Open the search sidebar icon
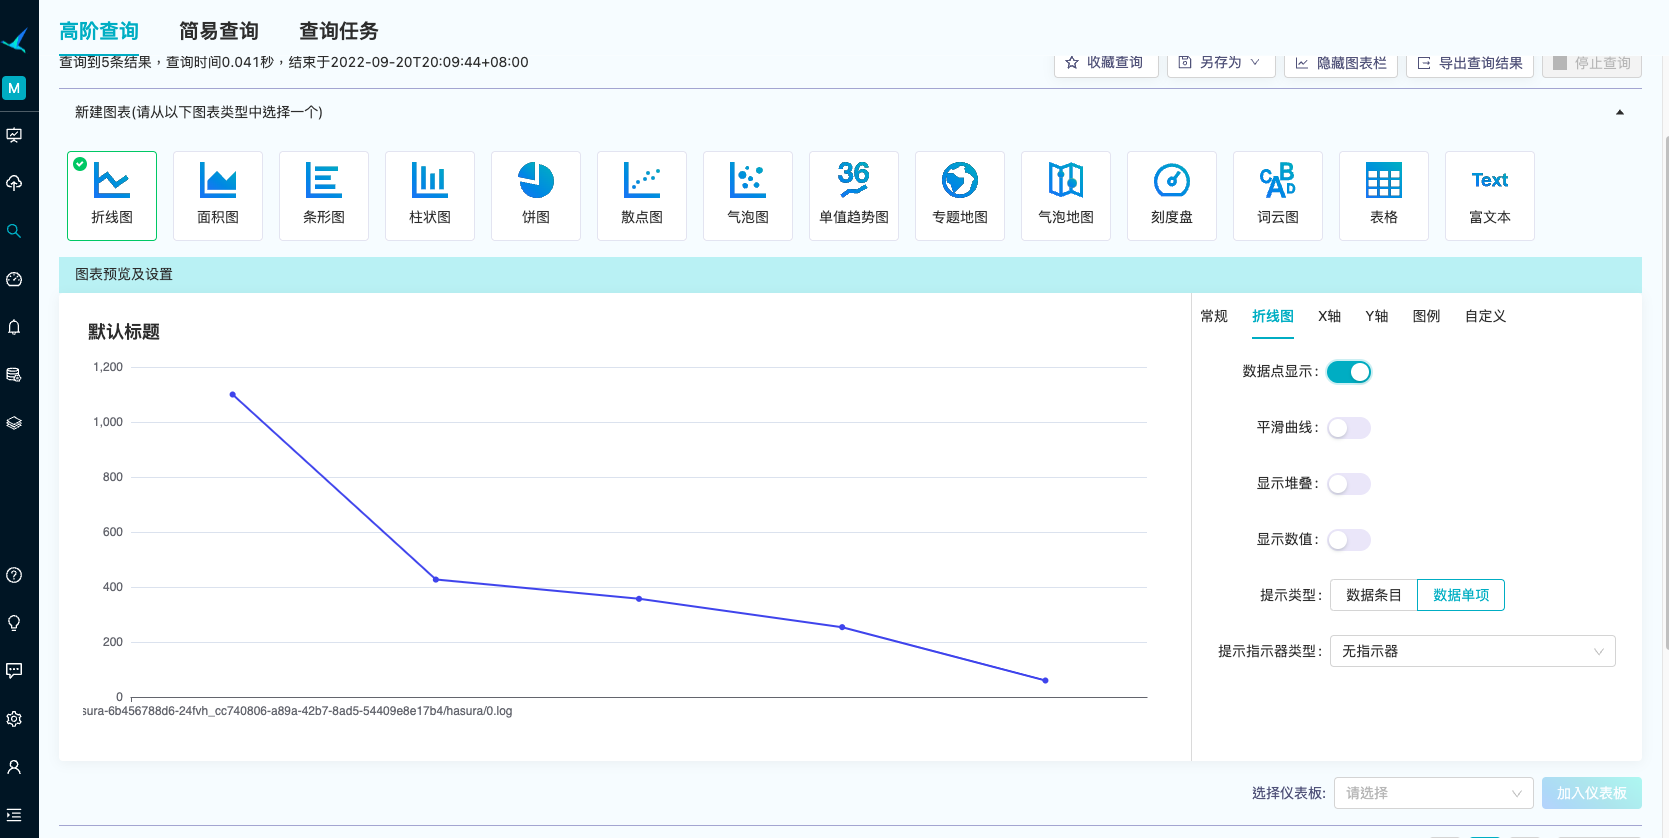 14,231
